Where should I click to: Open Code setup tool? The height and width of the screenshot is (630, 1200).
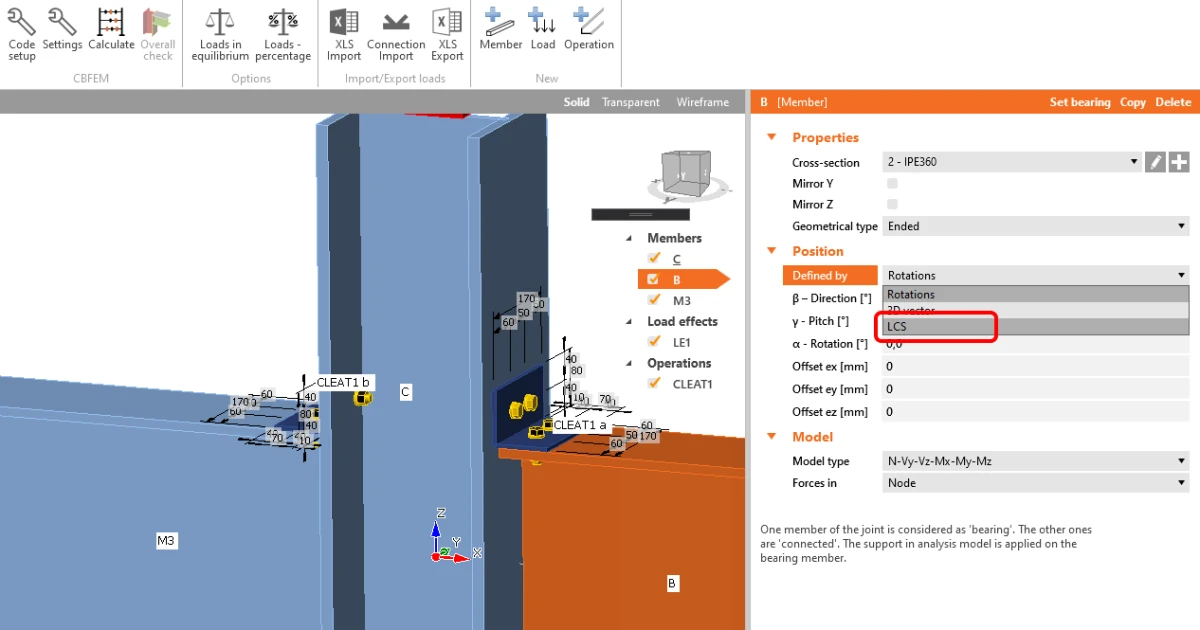pos(21,35)
